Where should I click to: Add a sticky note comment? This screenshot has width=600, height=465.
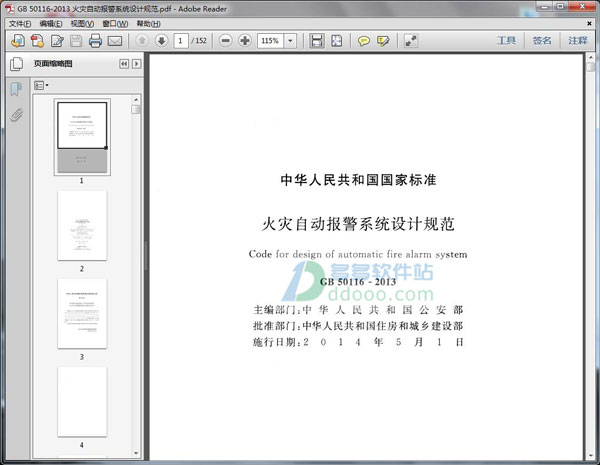pyautogui.click(x=364, y=41)
